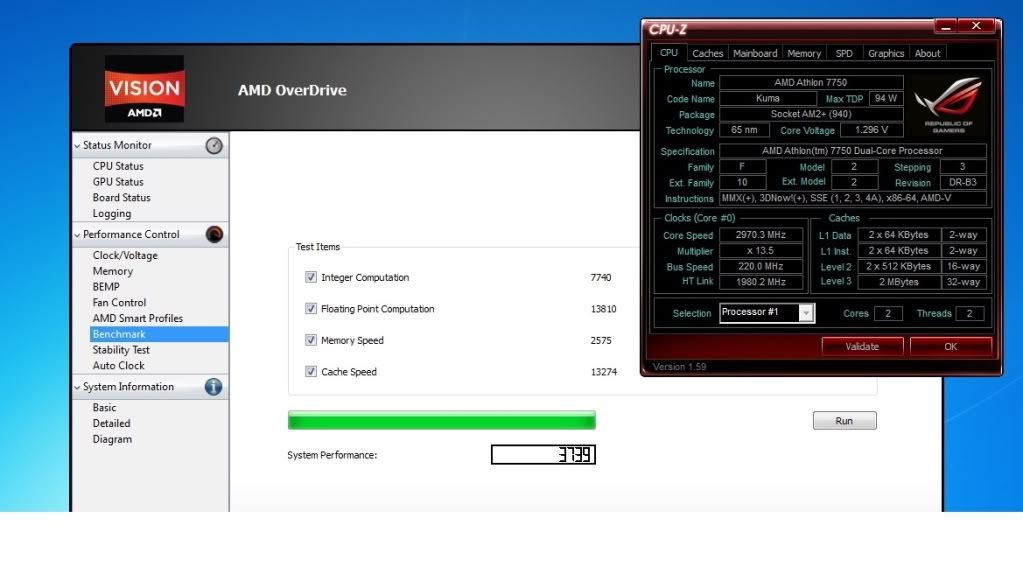Screen dimensions: 1023x567
Task: Click the System Performance score field
Action: pos(543,455)
